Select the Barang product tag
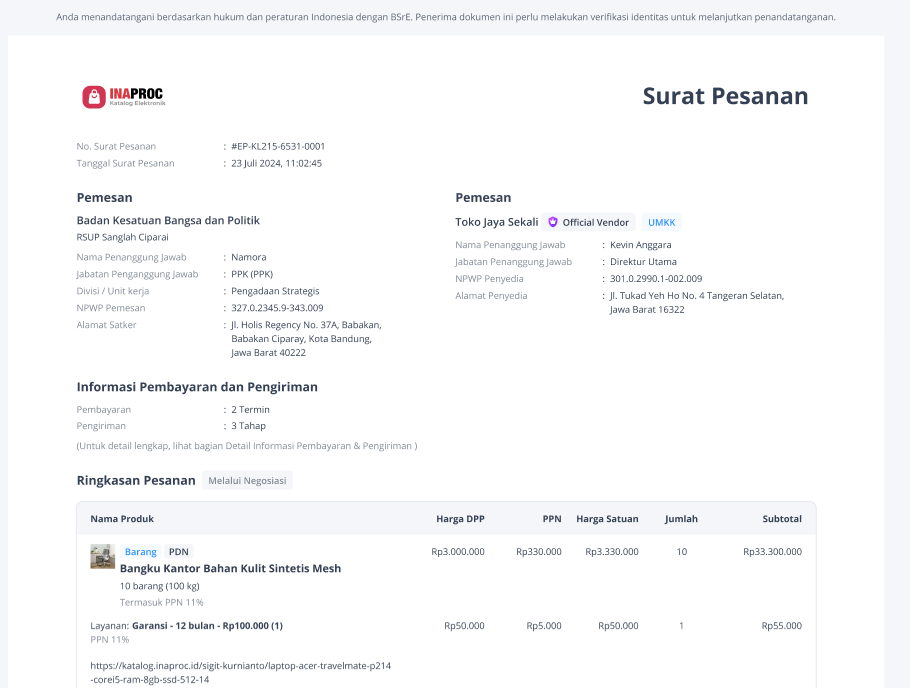The image size is (913, 688). click(x=140, y=552)
